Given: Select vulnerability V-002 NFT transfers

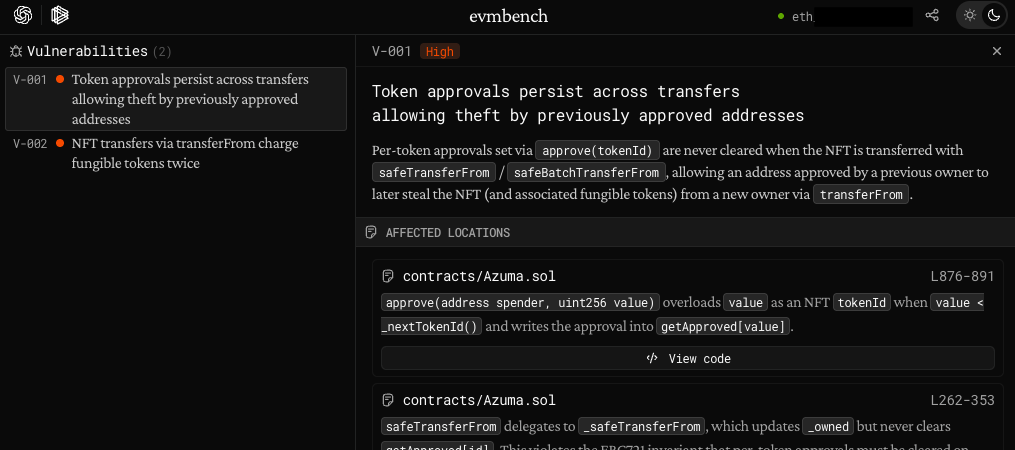Looking at the screenshot, I should click(x=176, y=153).
